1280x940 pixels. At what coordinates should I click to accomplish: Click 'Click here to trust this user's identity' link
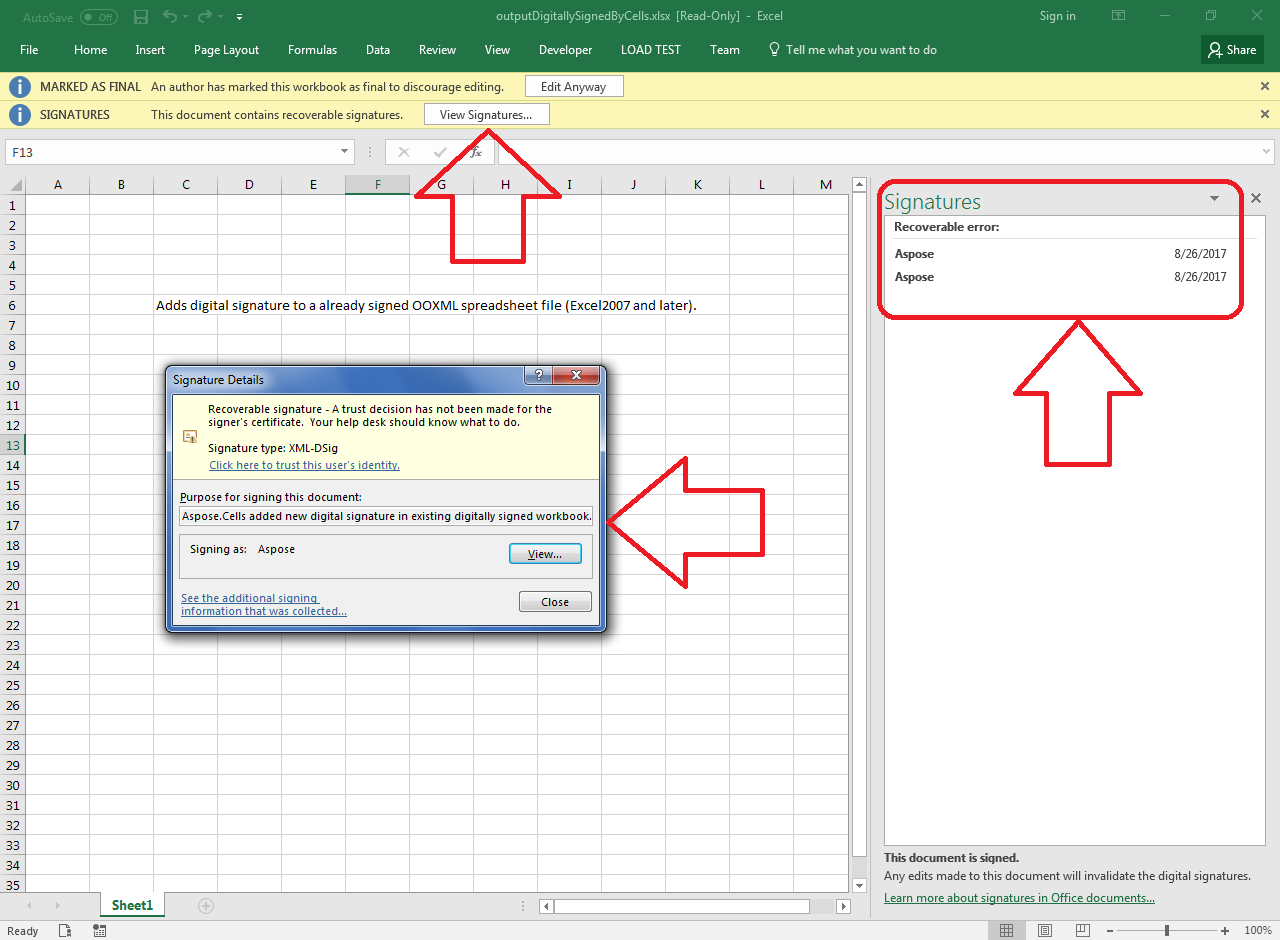(x=304, y=465)
